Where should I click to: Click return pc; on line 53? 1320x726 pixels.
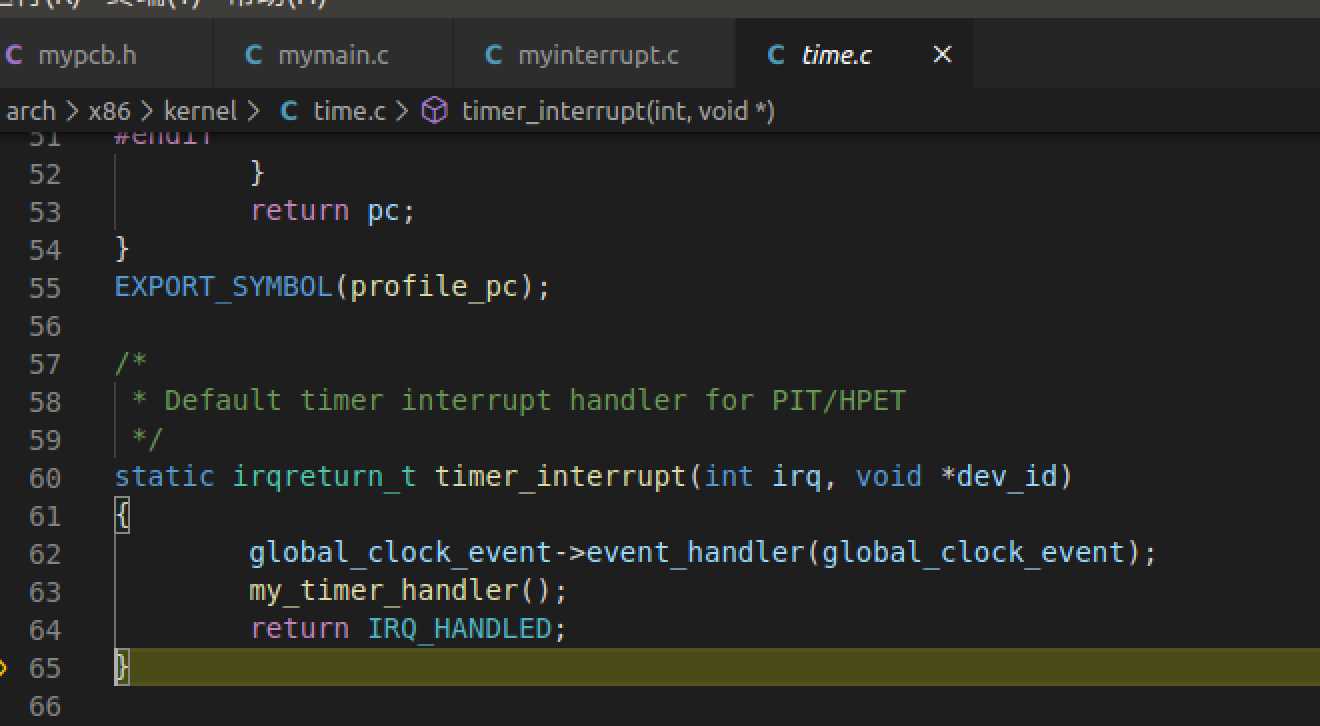point(332,212)
